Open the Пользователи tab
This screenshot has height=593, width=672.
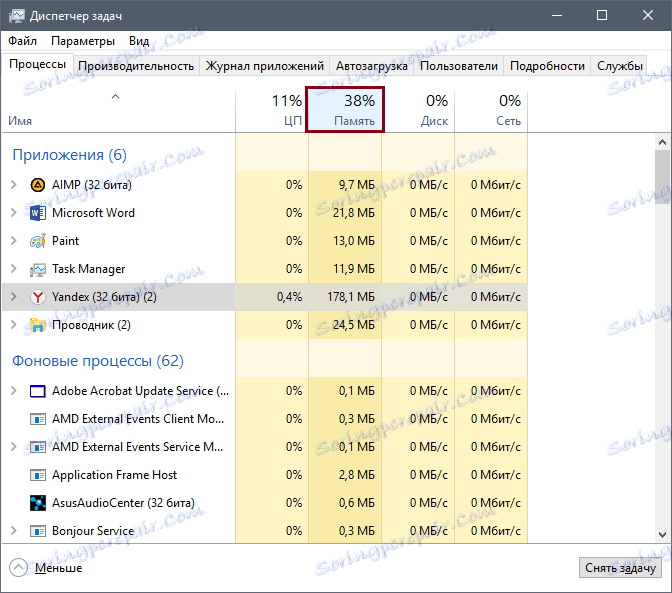[x=459, y=66]
